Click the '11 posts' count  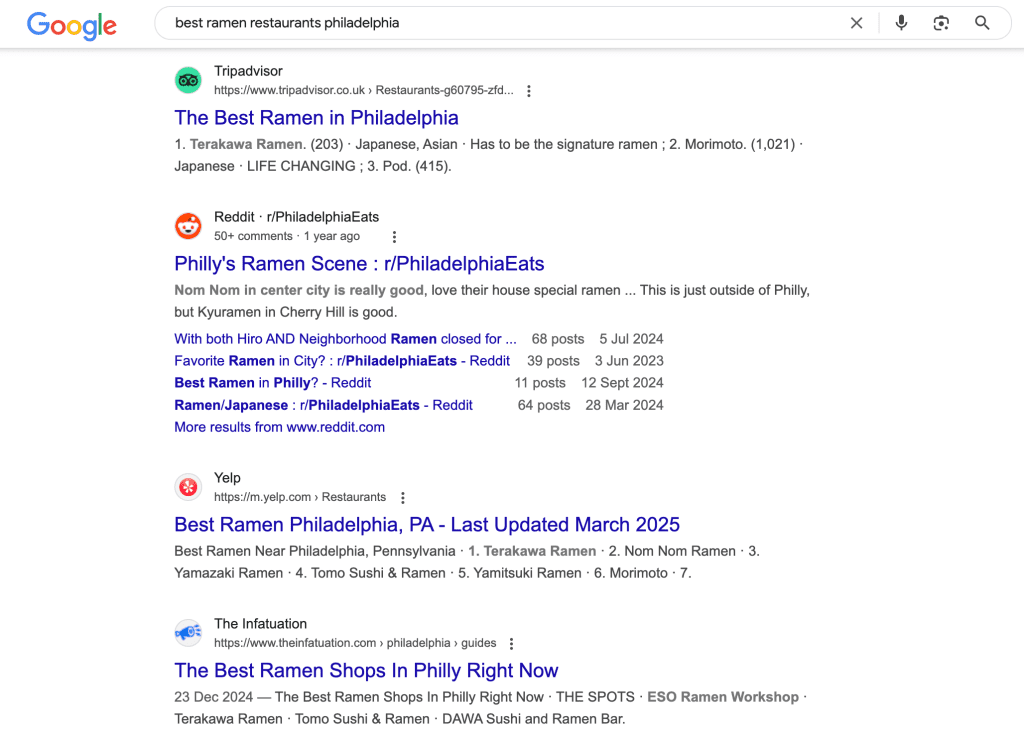[540, 383]
